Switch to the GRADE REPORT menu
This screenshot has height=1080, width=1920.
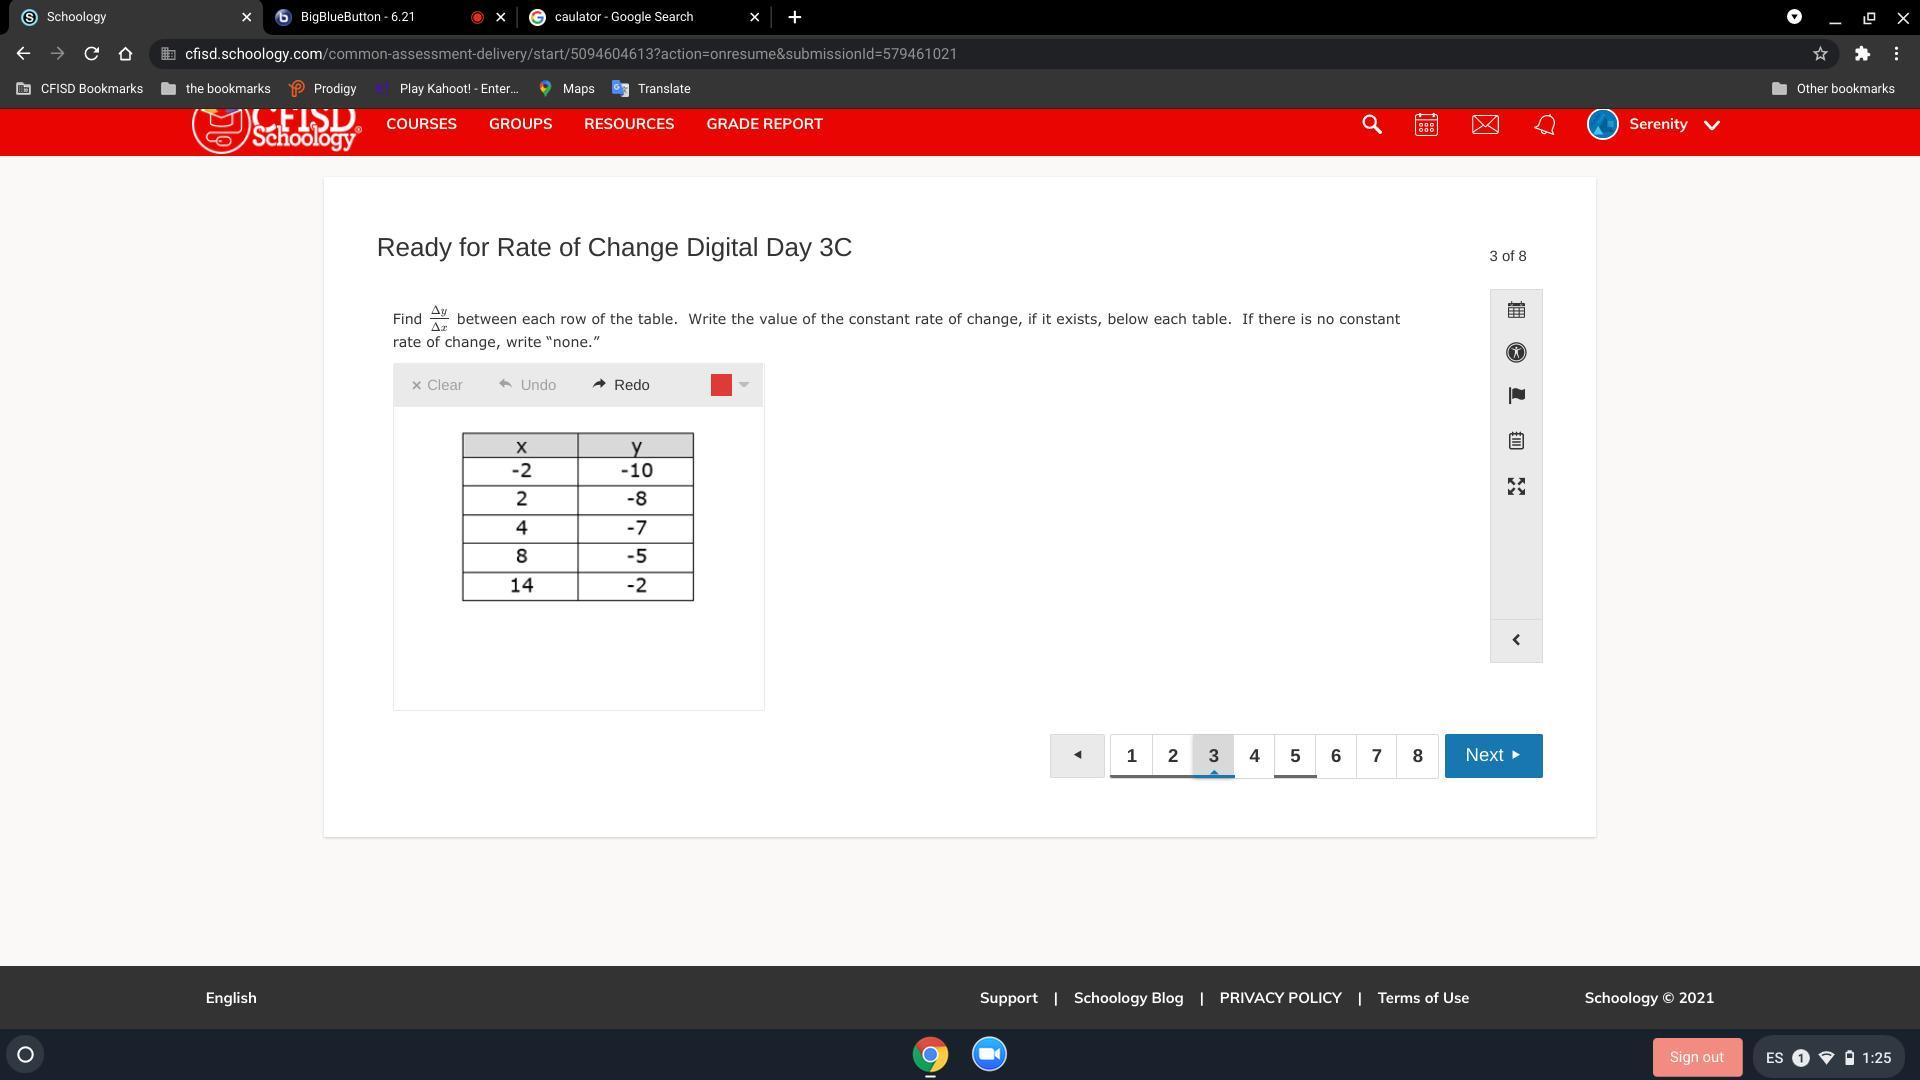764,123
